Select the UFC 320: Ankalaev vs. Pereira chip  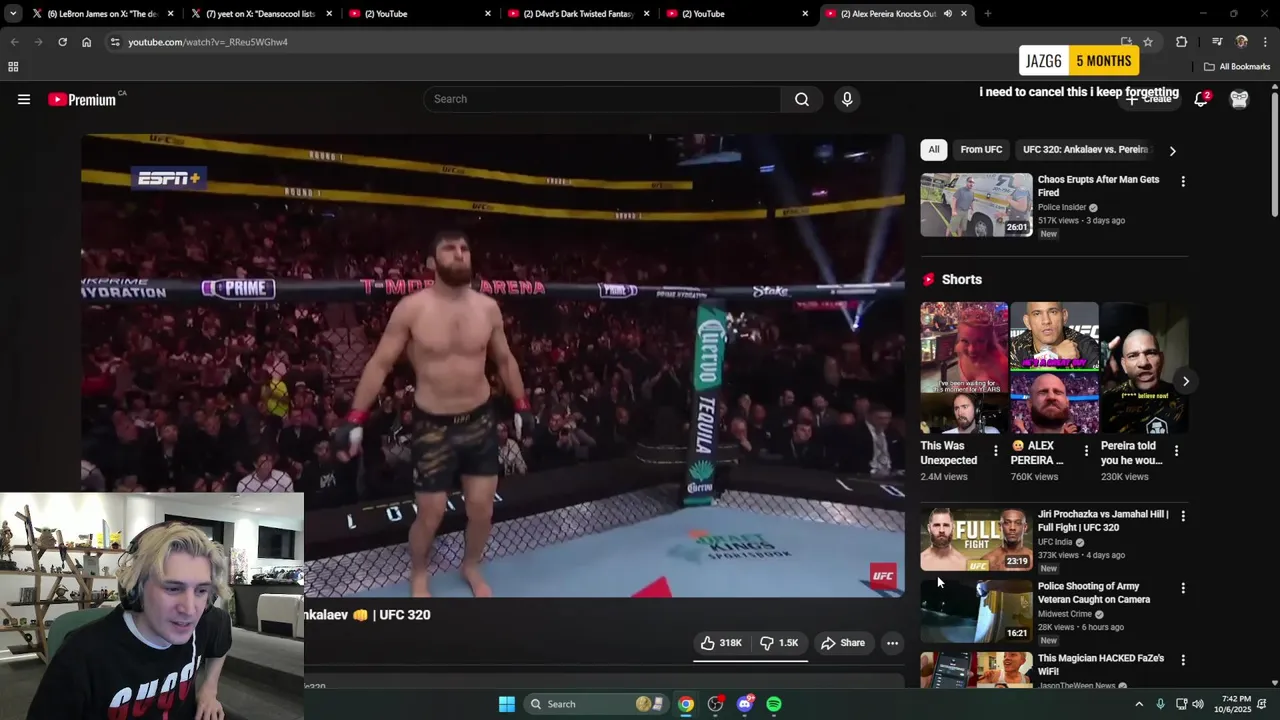[x=1085, y=150]
